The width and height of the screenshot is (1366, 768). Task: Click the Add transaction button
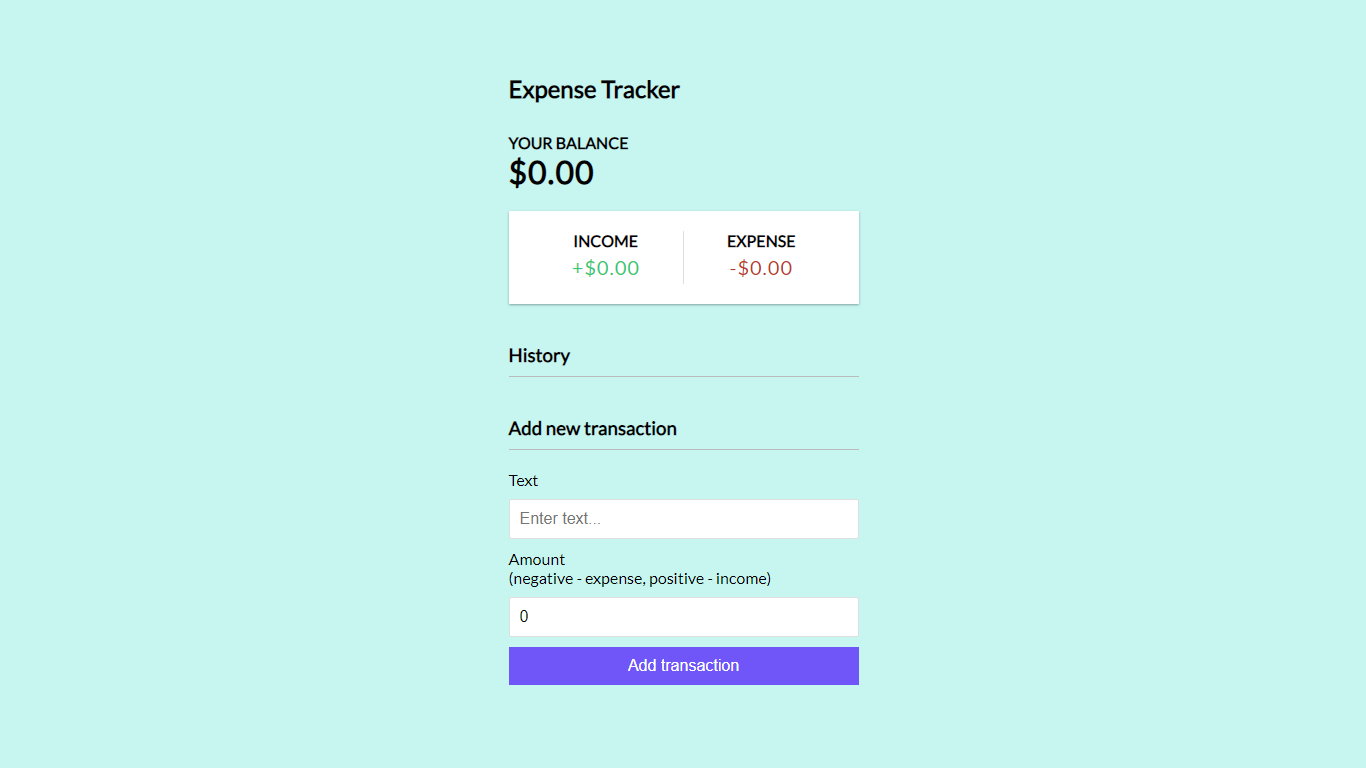(683, 666)
